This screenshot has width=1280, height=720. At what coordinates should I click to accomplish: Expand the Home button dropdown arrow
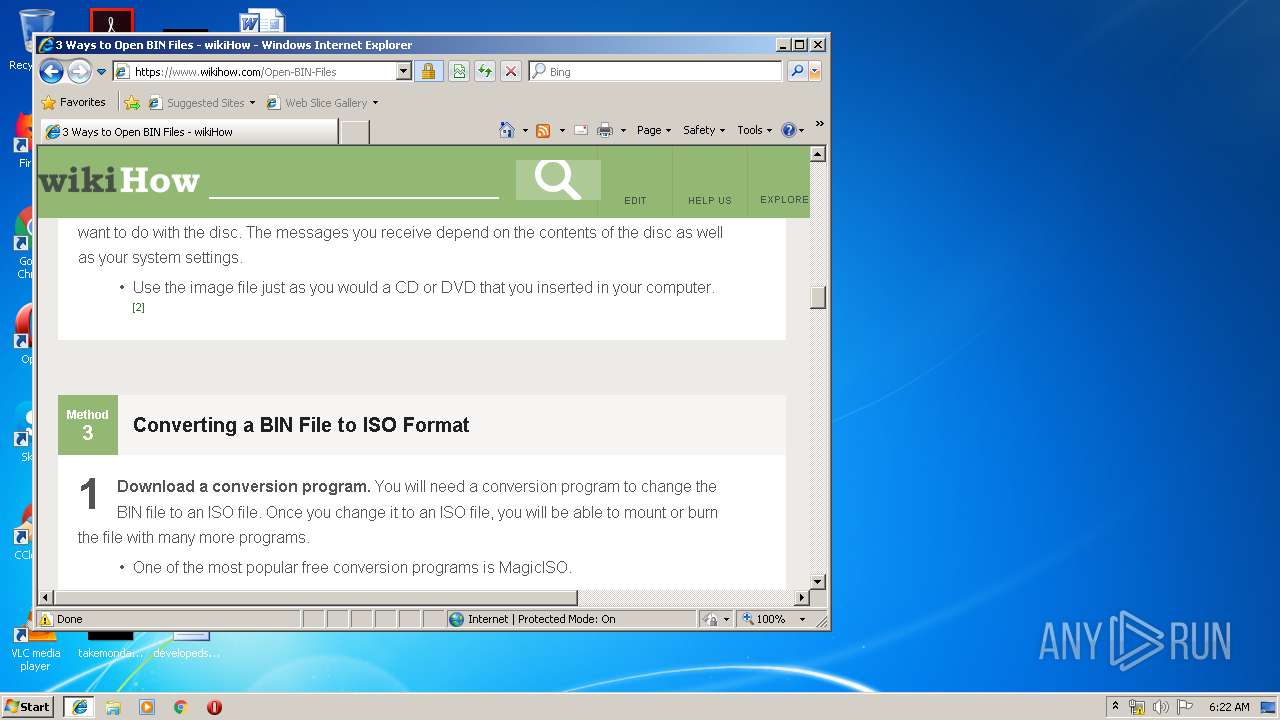coord(525,130)
